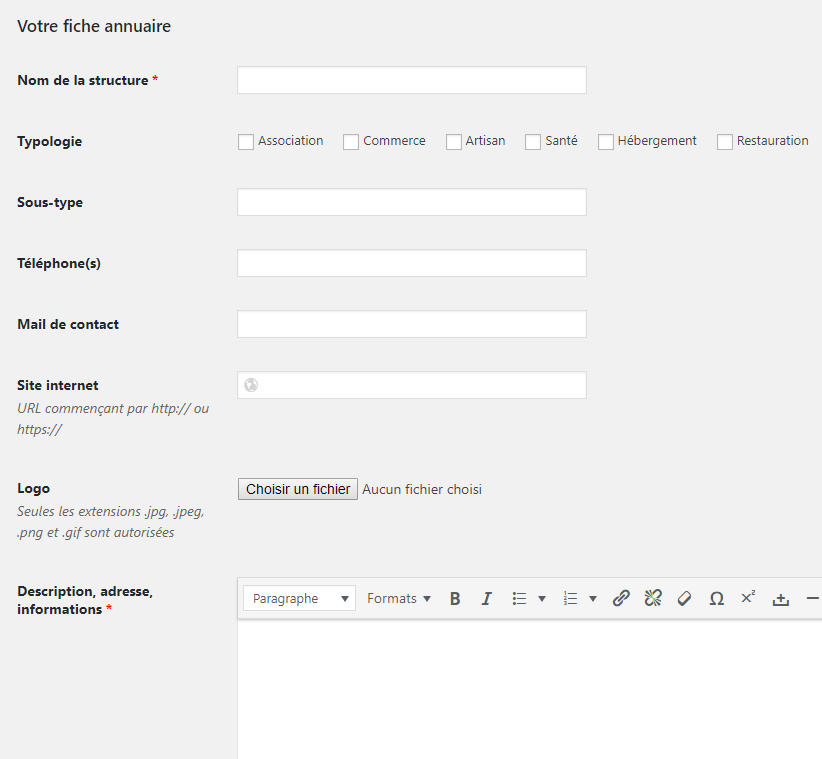Image resolution: width=822 pixels, height=759 pixels.
Task: Clear formatting with the eraser icon
Action: (x=685, y=599)
